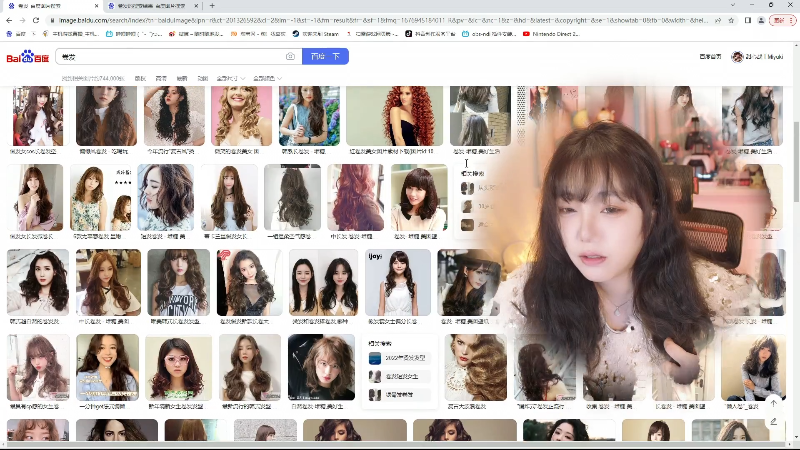Close the first Baidu image tab
This screenshot has width=800, height=450.
tap(96, 6)
